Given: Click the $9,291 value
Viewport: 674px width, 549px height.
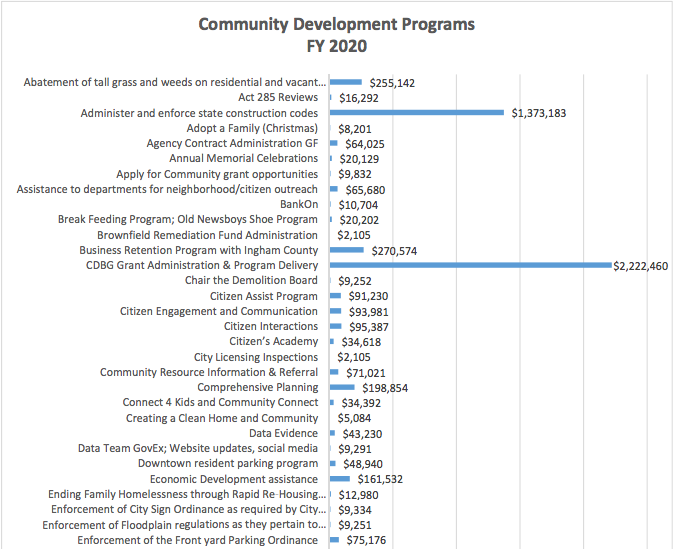Looking at the screenshot, I should [355, 449].
